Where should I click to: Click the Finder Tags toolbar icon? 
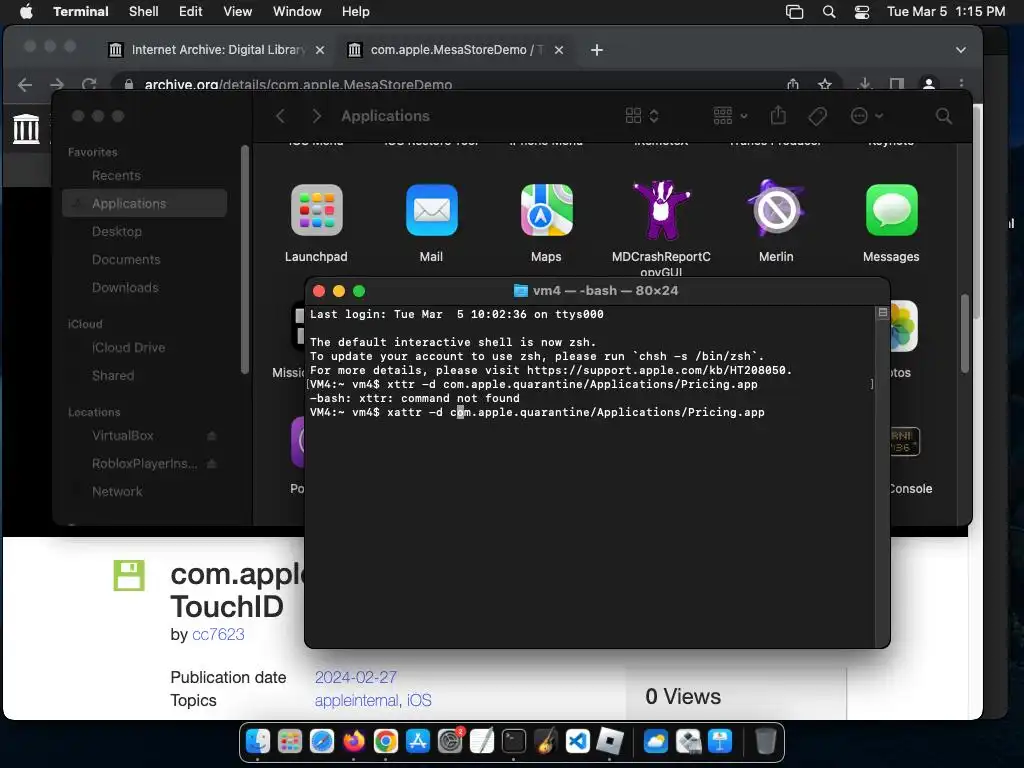click(x=817, y=116)
